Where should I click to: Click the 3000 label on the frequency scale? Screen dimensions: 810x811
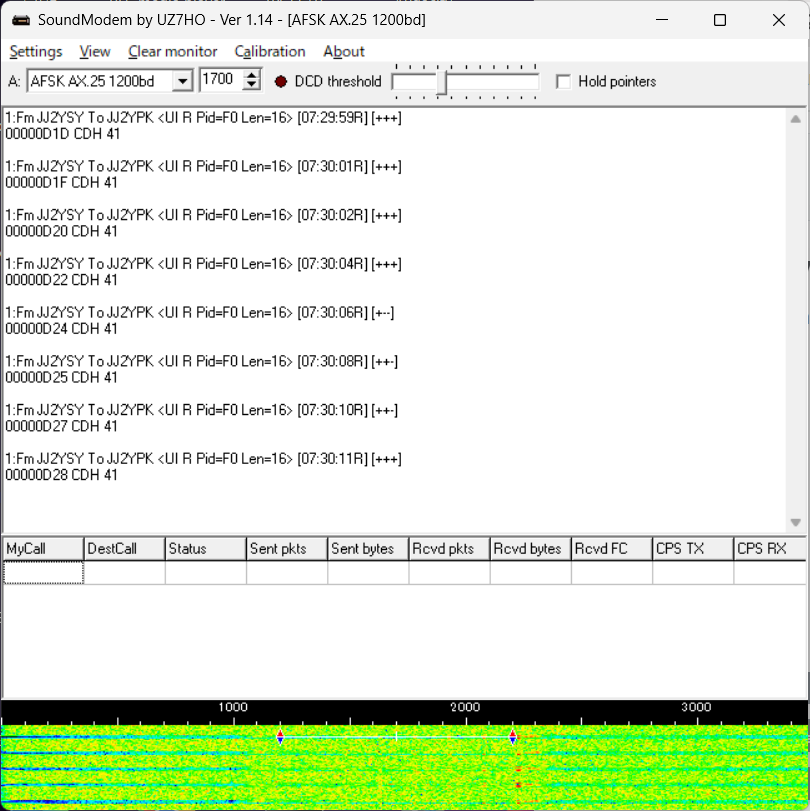(x=696, y=707)
